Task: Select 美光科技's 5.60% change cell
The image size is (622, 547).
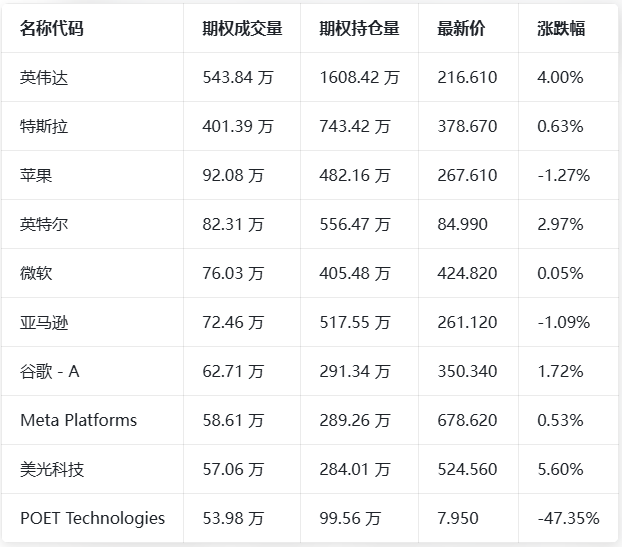Action: coord(560,470)
